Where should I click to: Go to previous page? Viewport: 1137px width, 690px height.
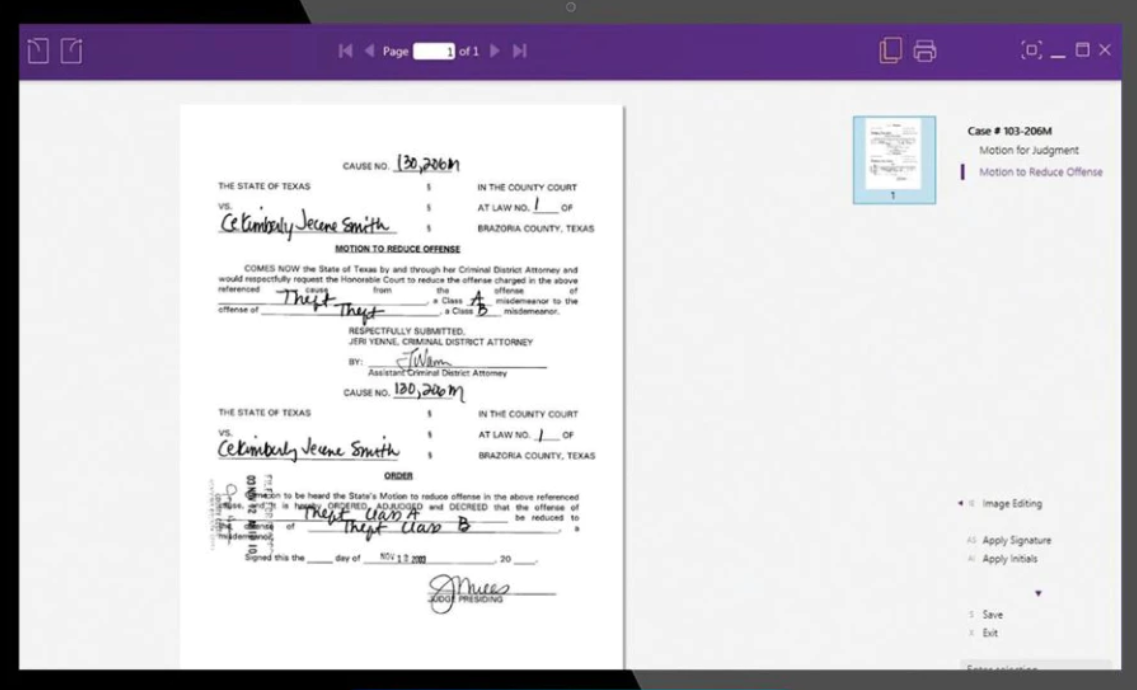pos(369,51)
